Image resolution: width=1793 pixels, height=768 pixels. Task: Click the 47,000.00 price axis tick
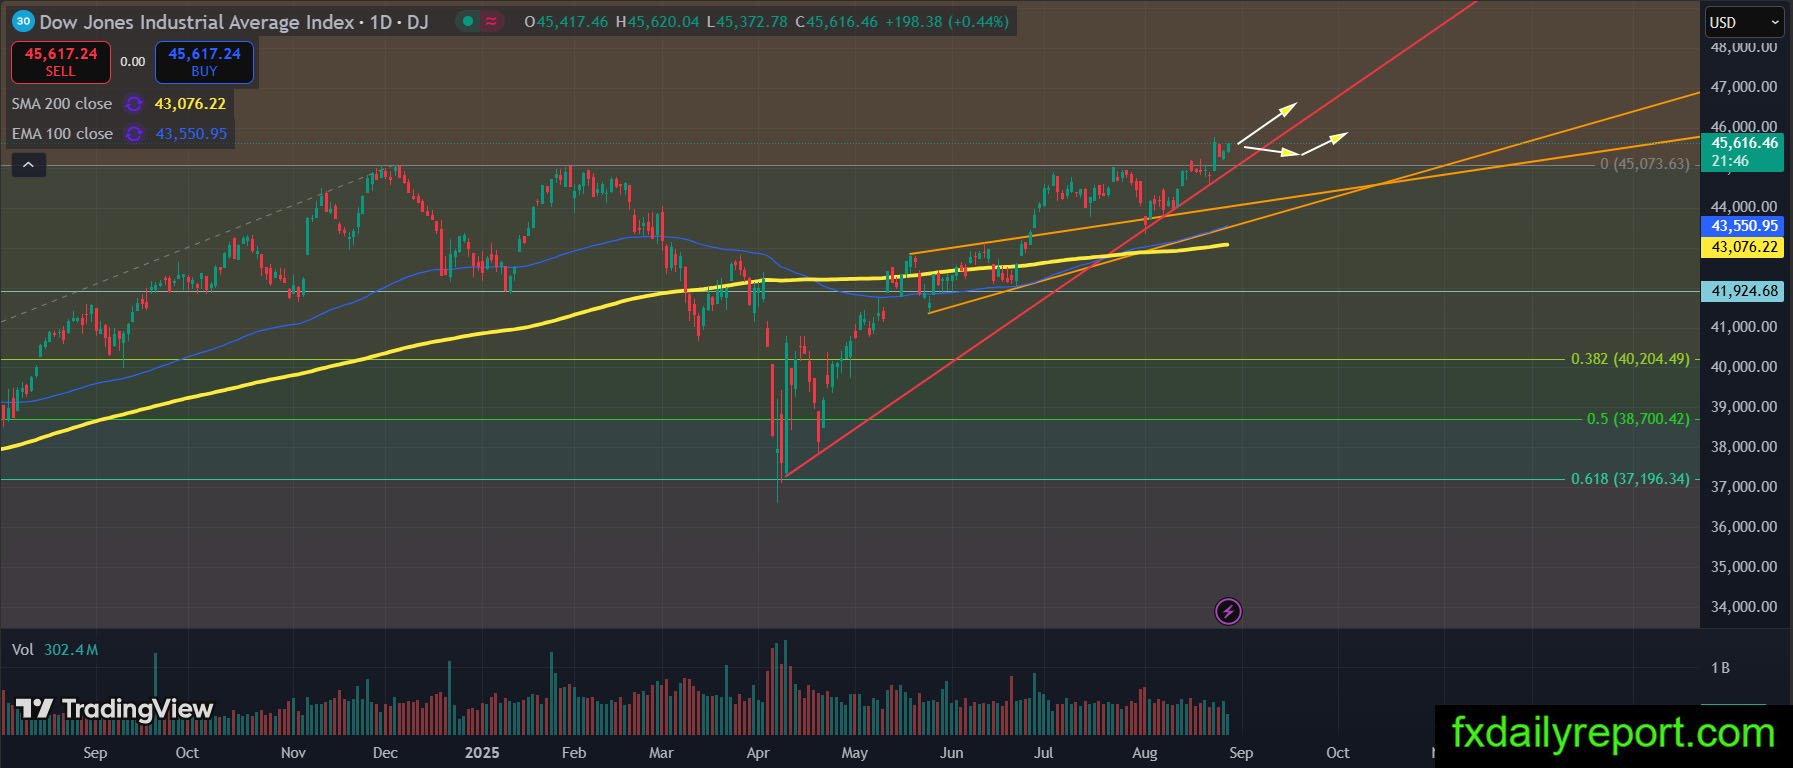coord(1744,87)
